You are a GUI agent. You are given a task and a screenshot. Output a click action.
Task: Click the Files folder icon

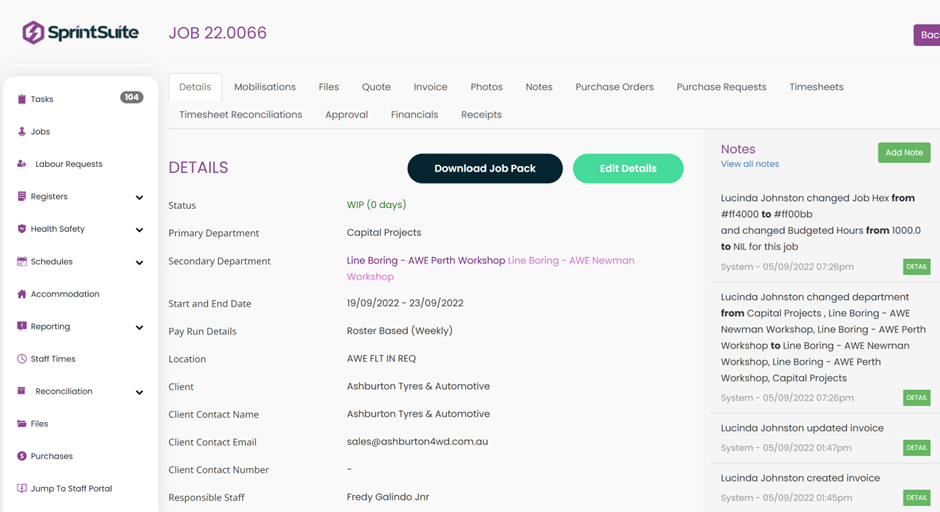[22, 423]
